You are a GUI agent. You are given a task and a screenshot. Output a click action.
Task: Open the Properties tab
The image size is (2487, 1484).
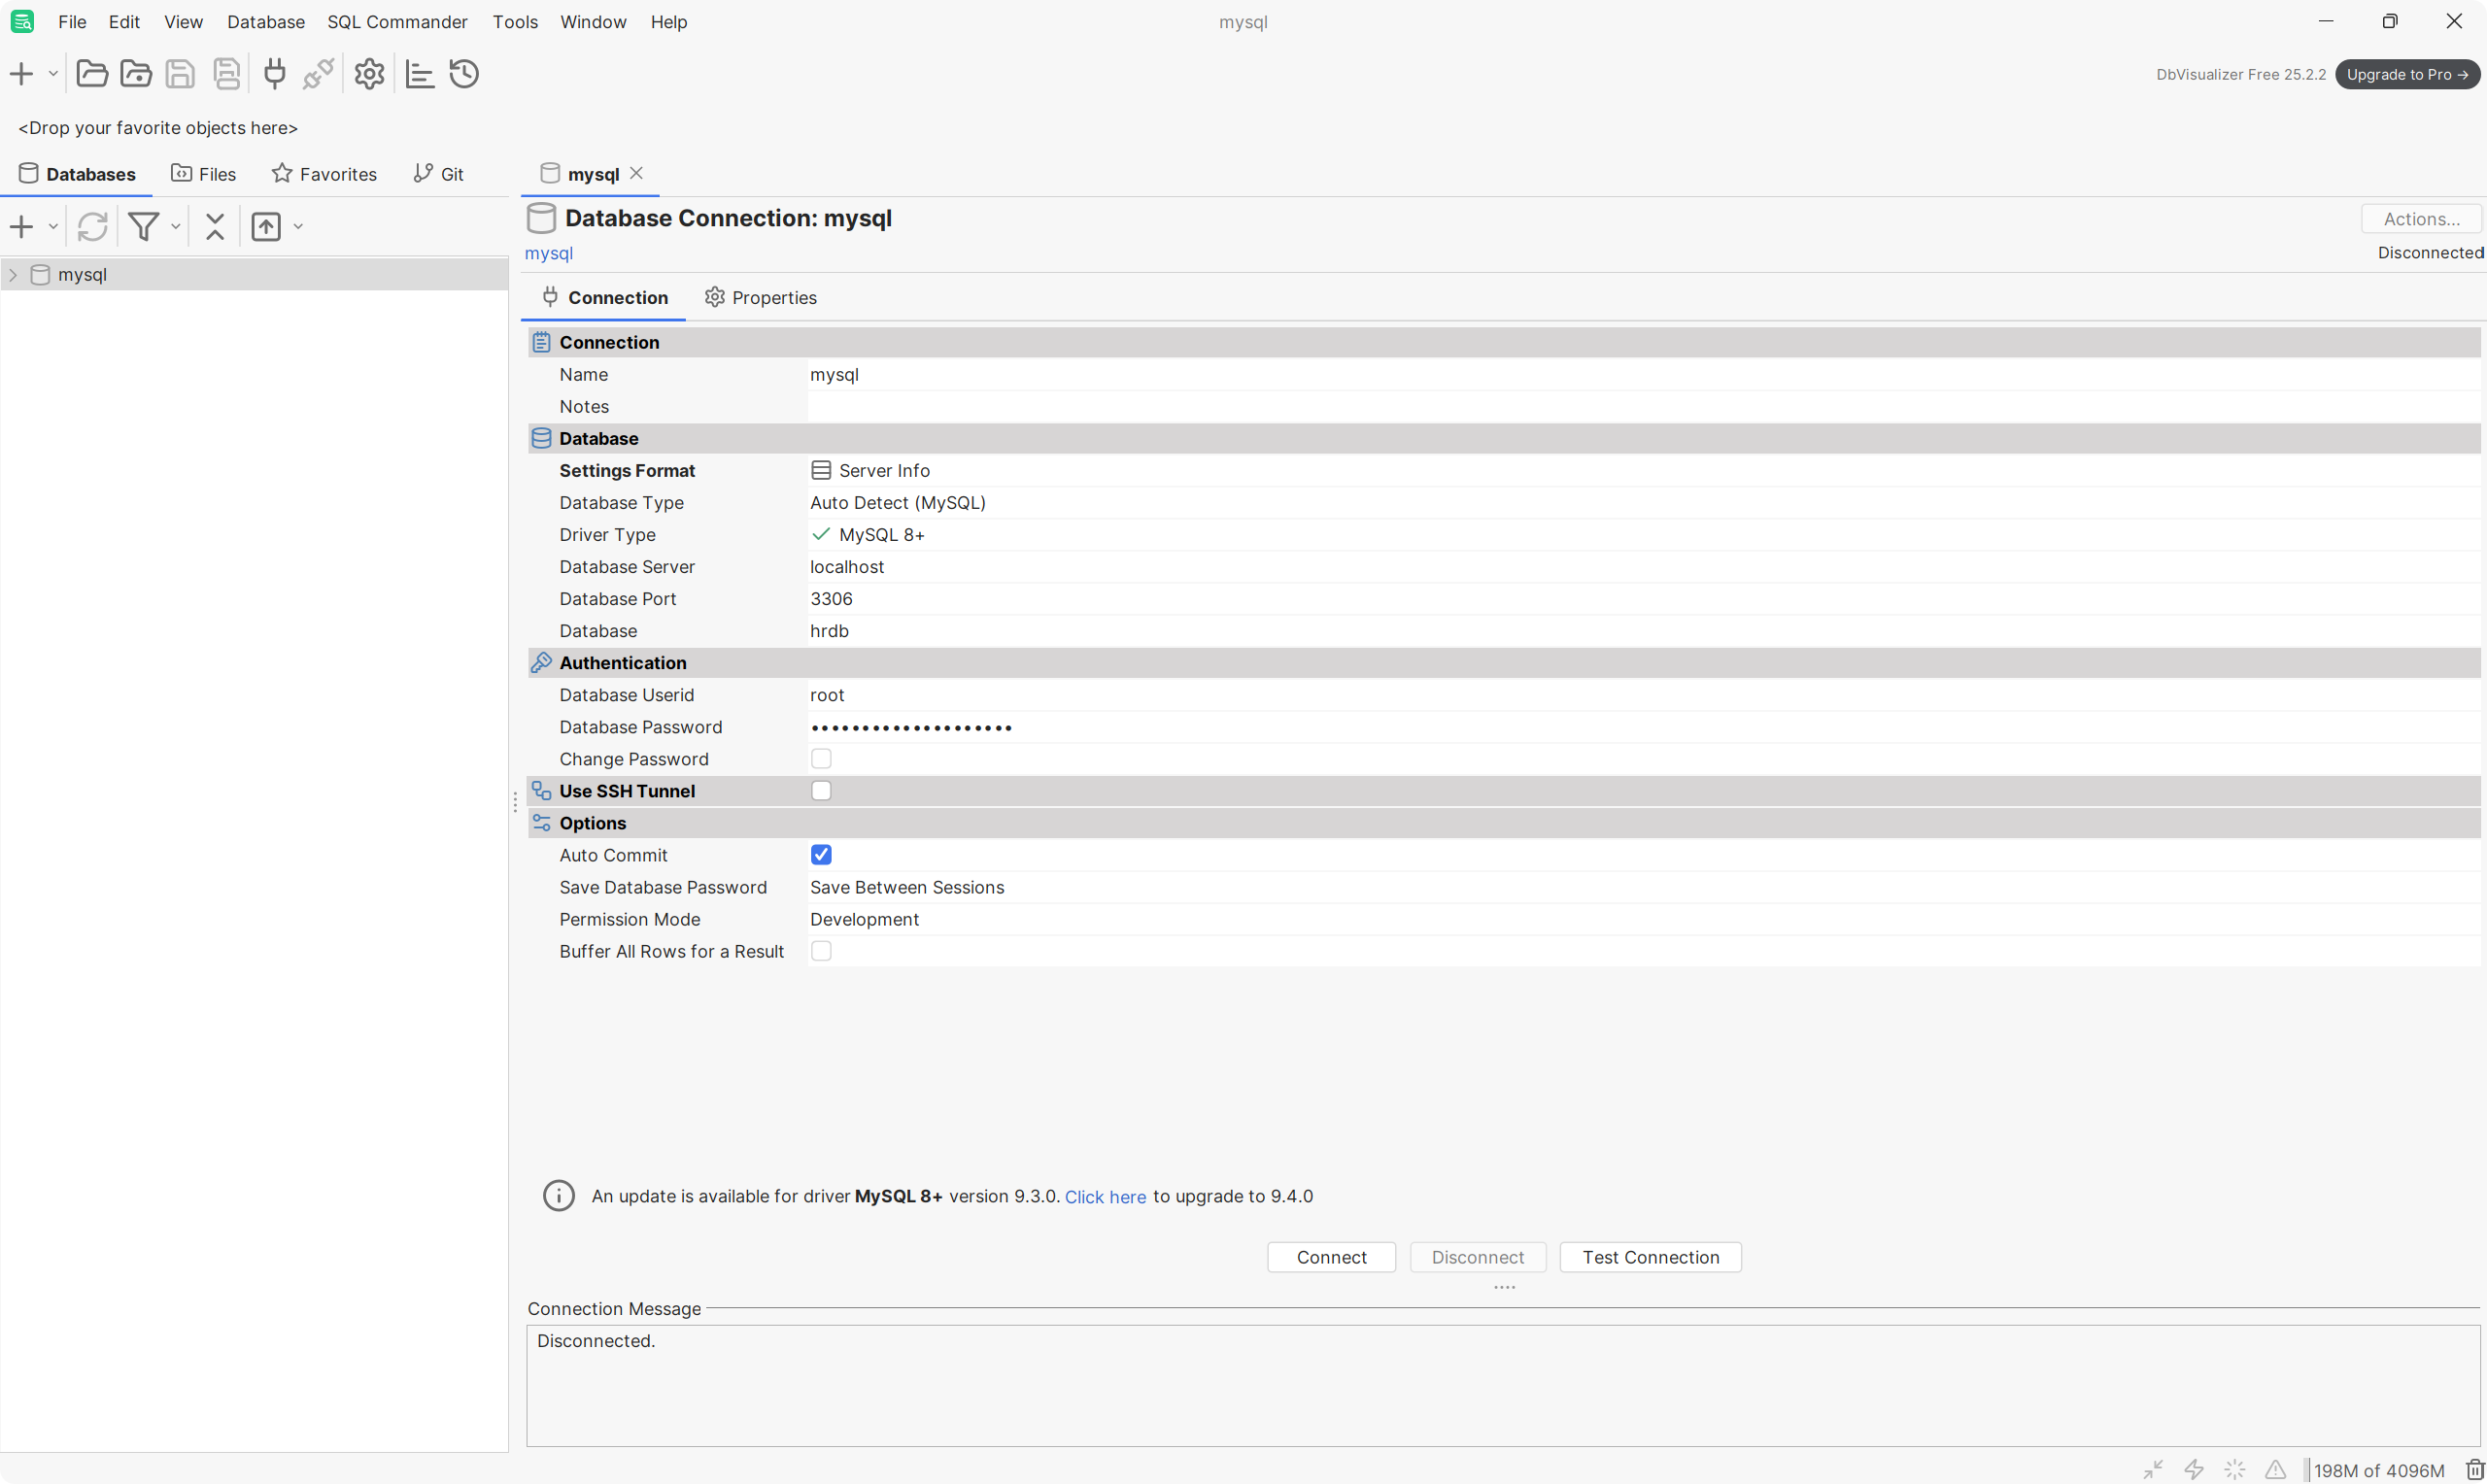pos(761,298)
